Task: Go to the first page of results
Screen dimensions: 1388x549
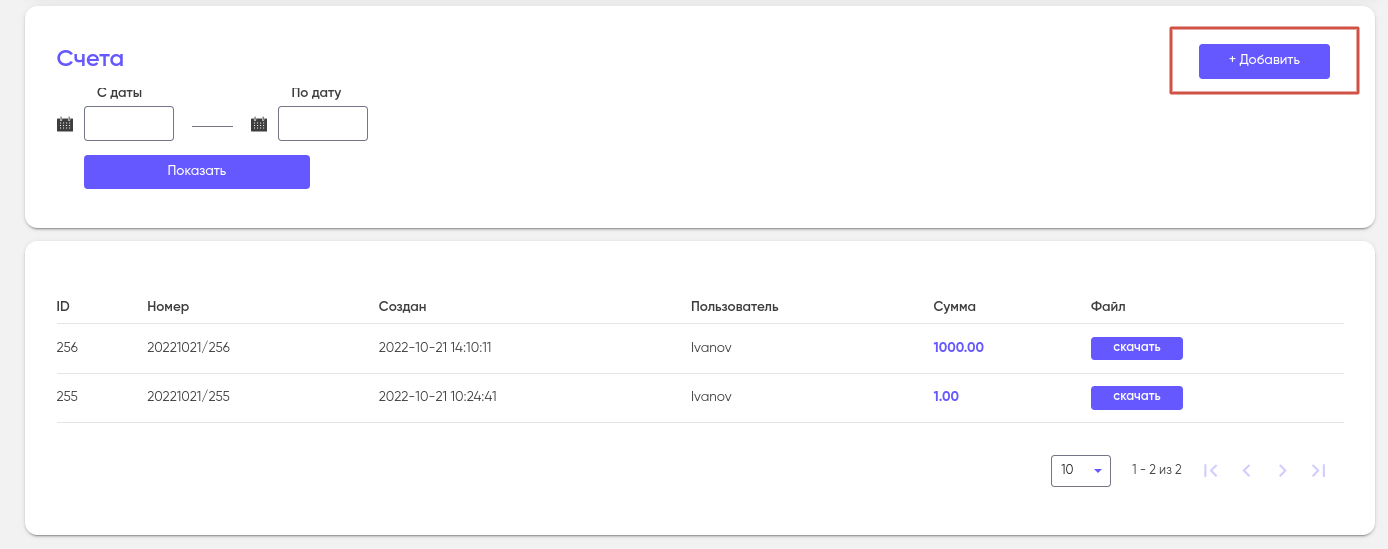Action: [1210, 470]
